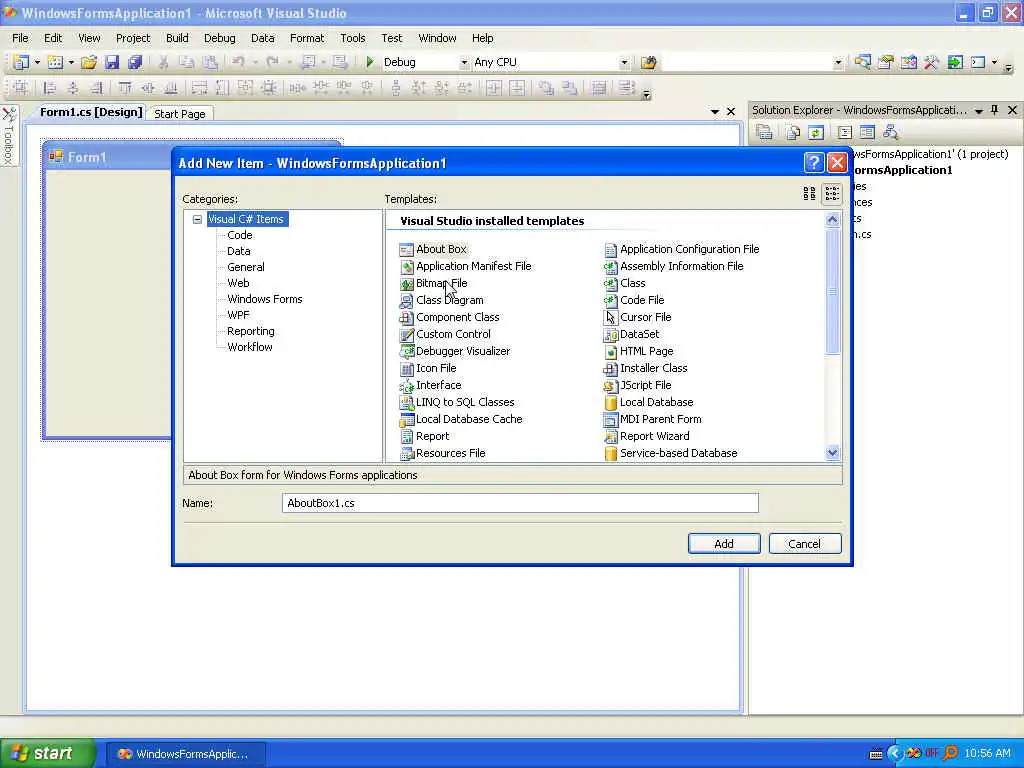Switch to the Start Page tab

pos(180,114)
